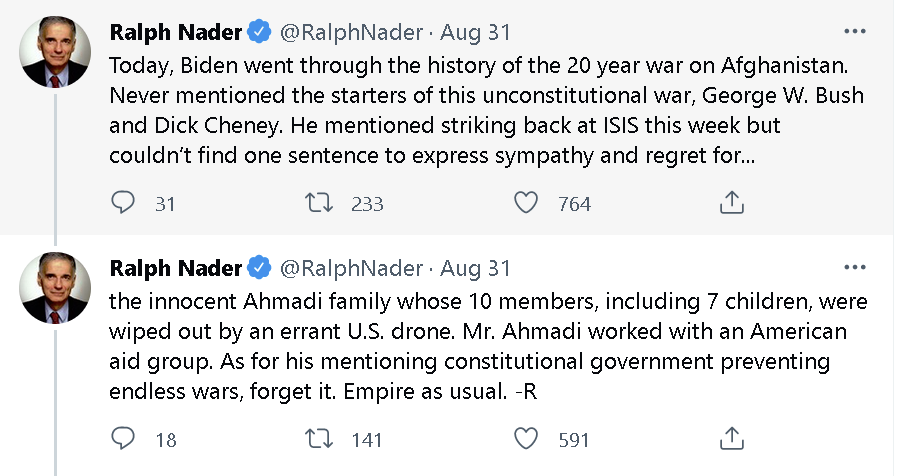Open Ralph Nader name link in first tweet
The height and width of the screenshot is (476, 913).
tap(175, 32)
